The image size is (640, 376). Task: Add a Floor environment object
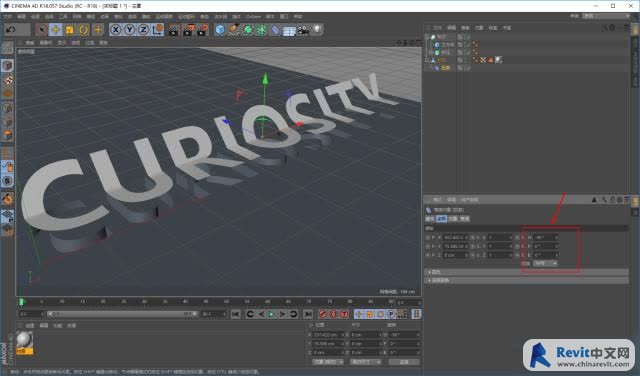[289, 31]
